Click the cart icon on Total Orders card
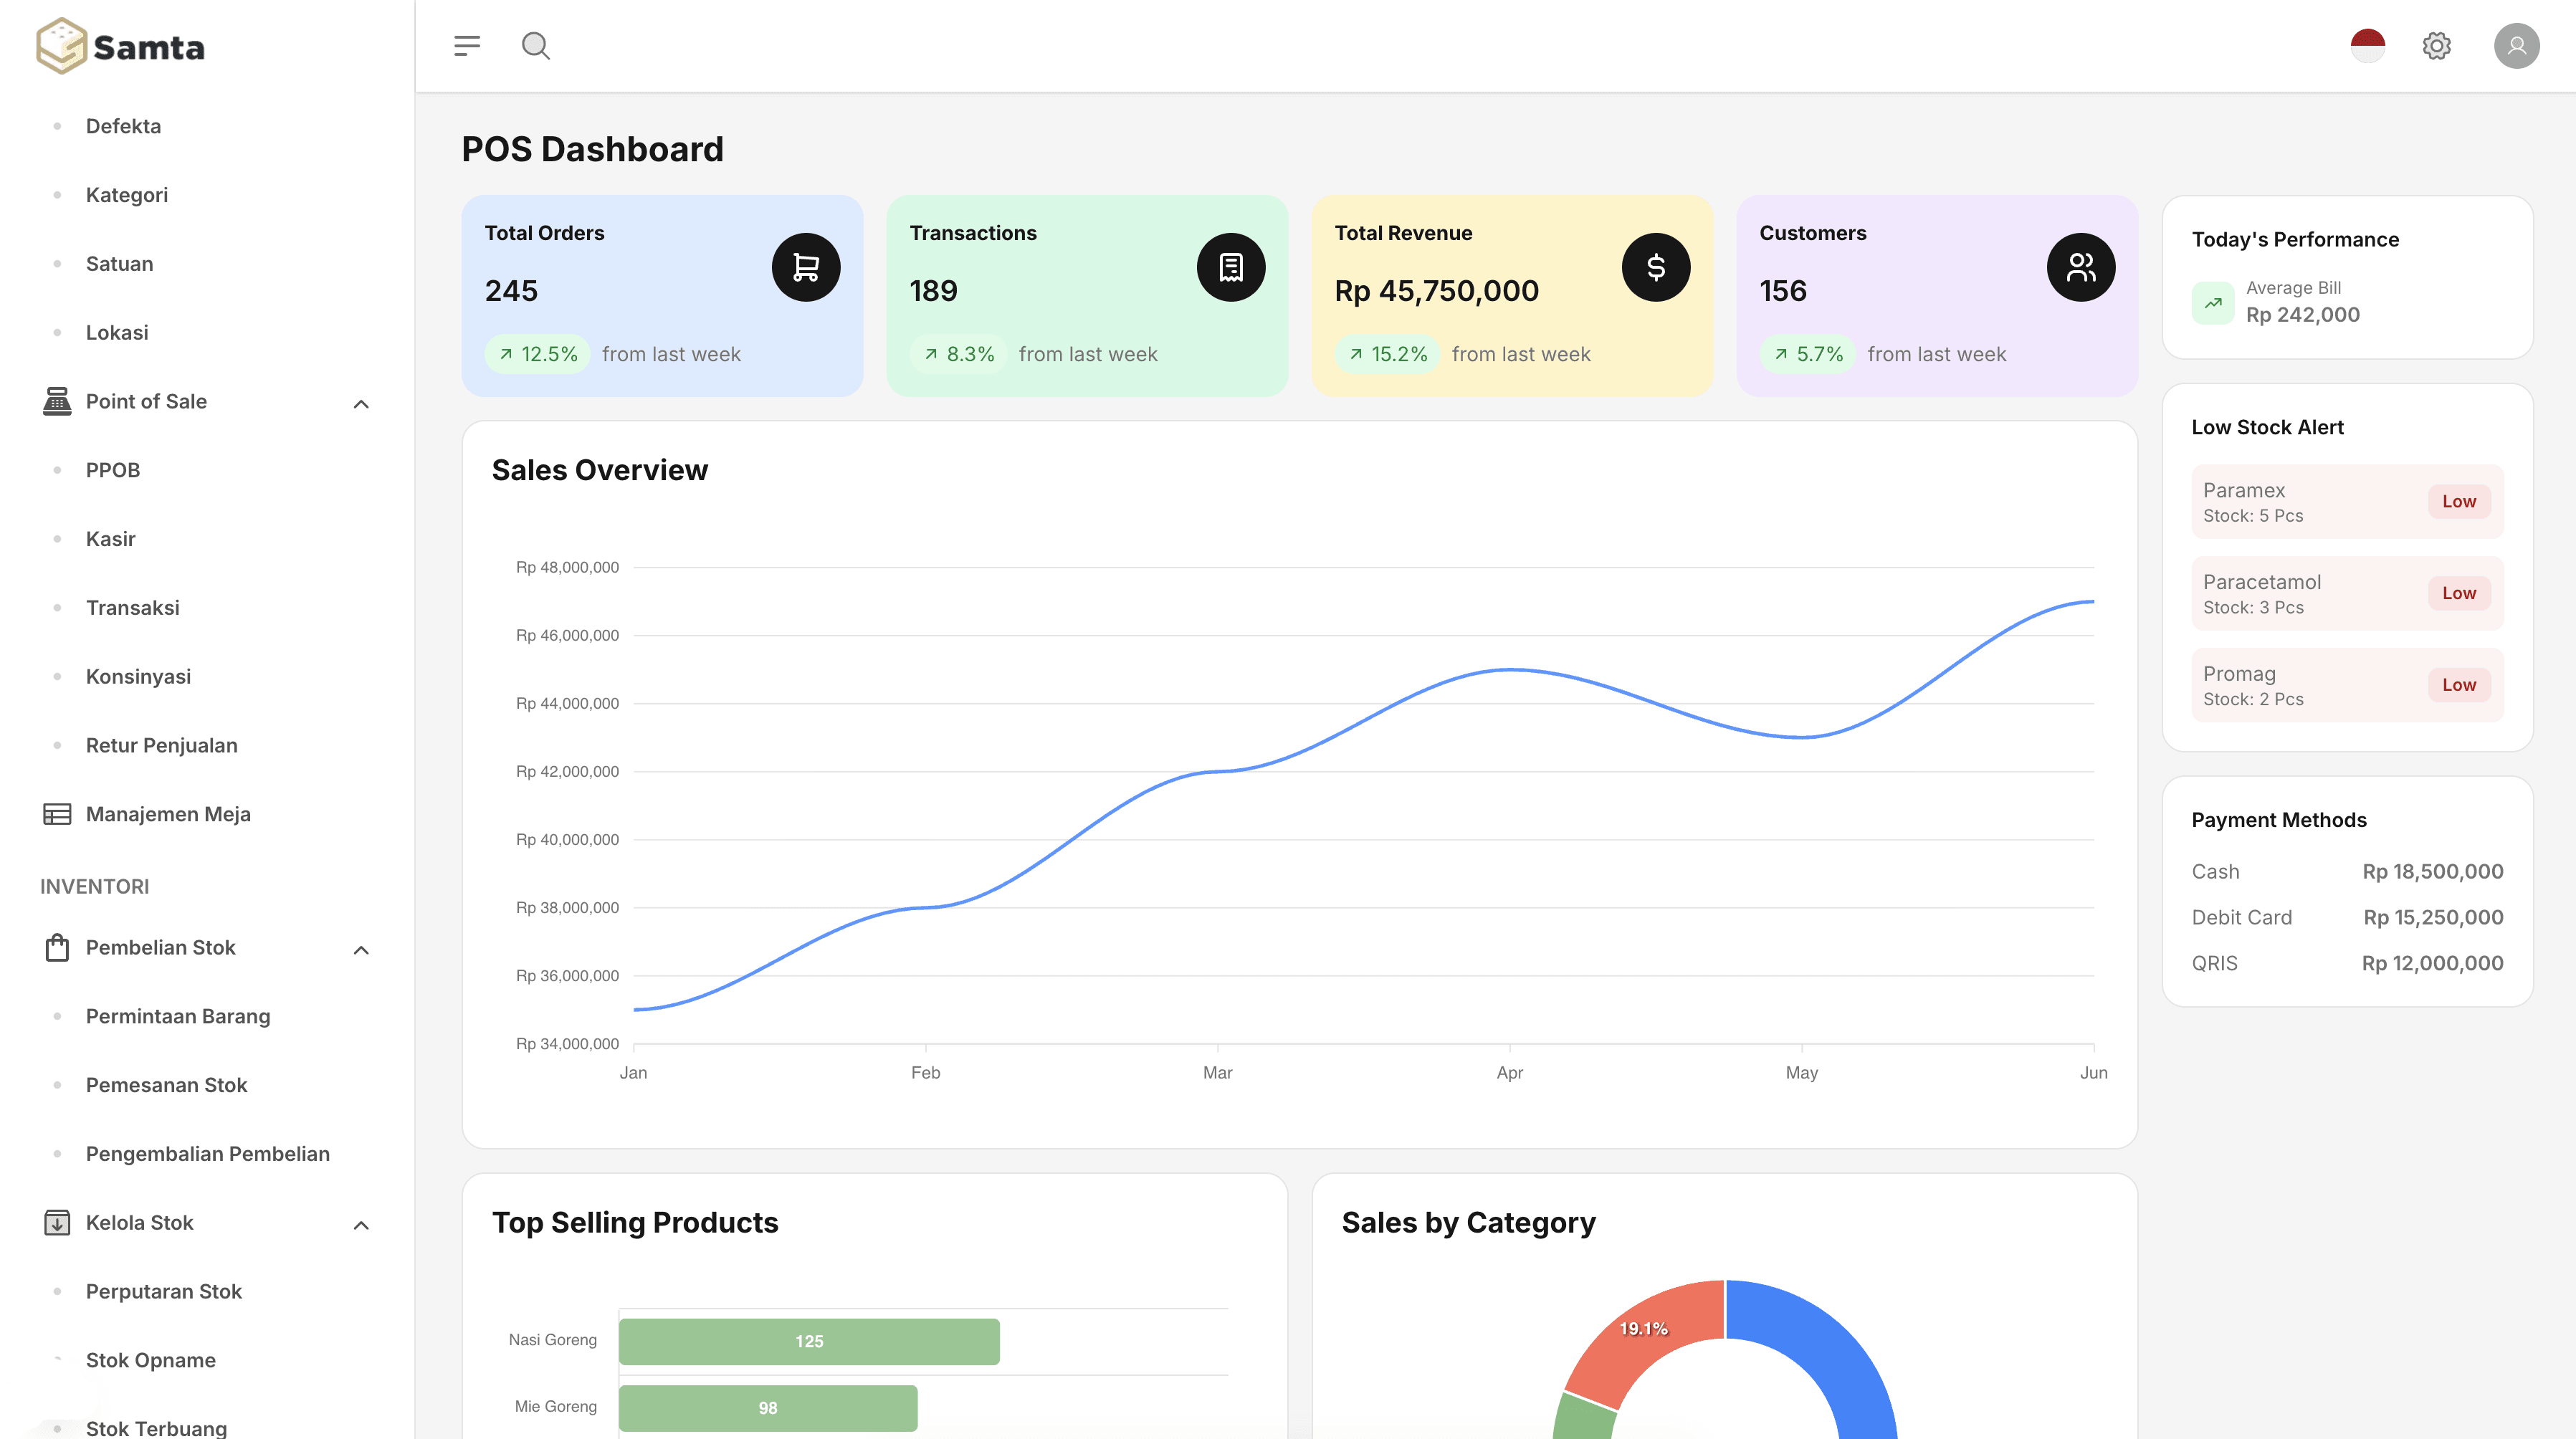 point(806,267)
